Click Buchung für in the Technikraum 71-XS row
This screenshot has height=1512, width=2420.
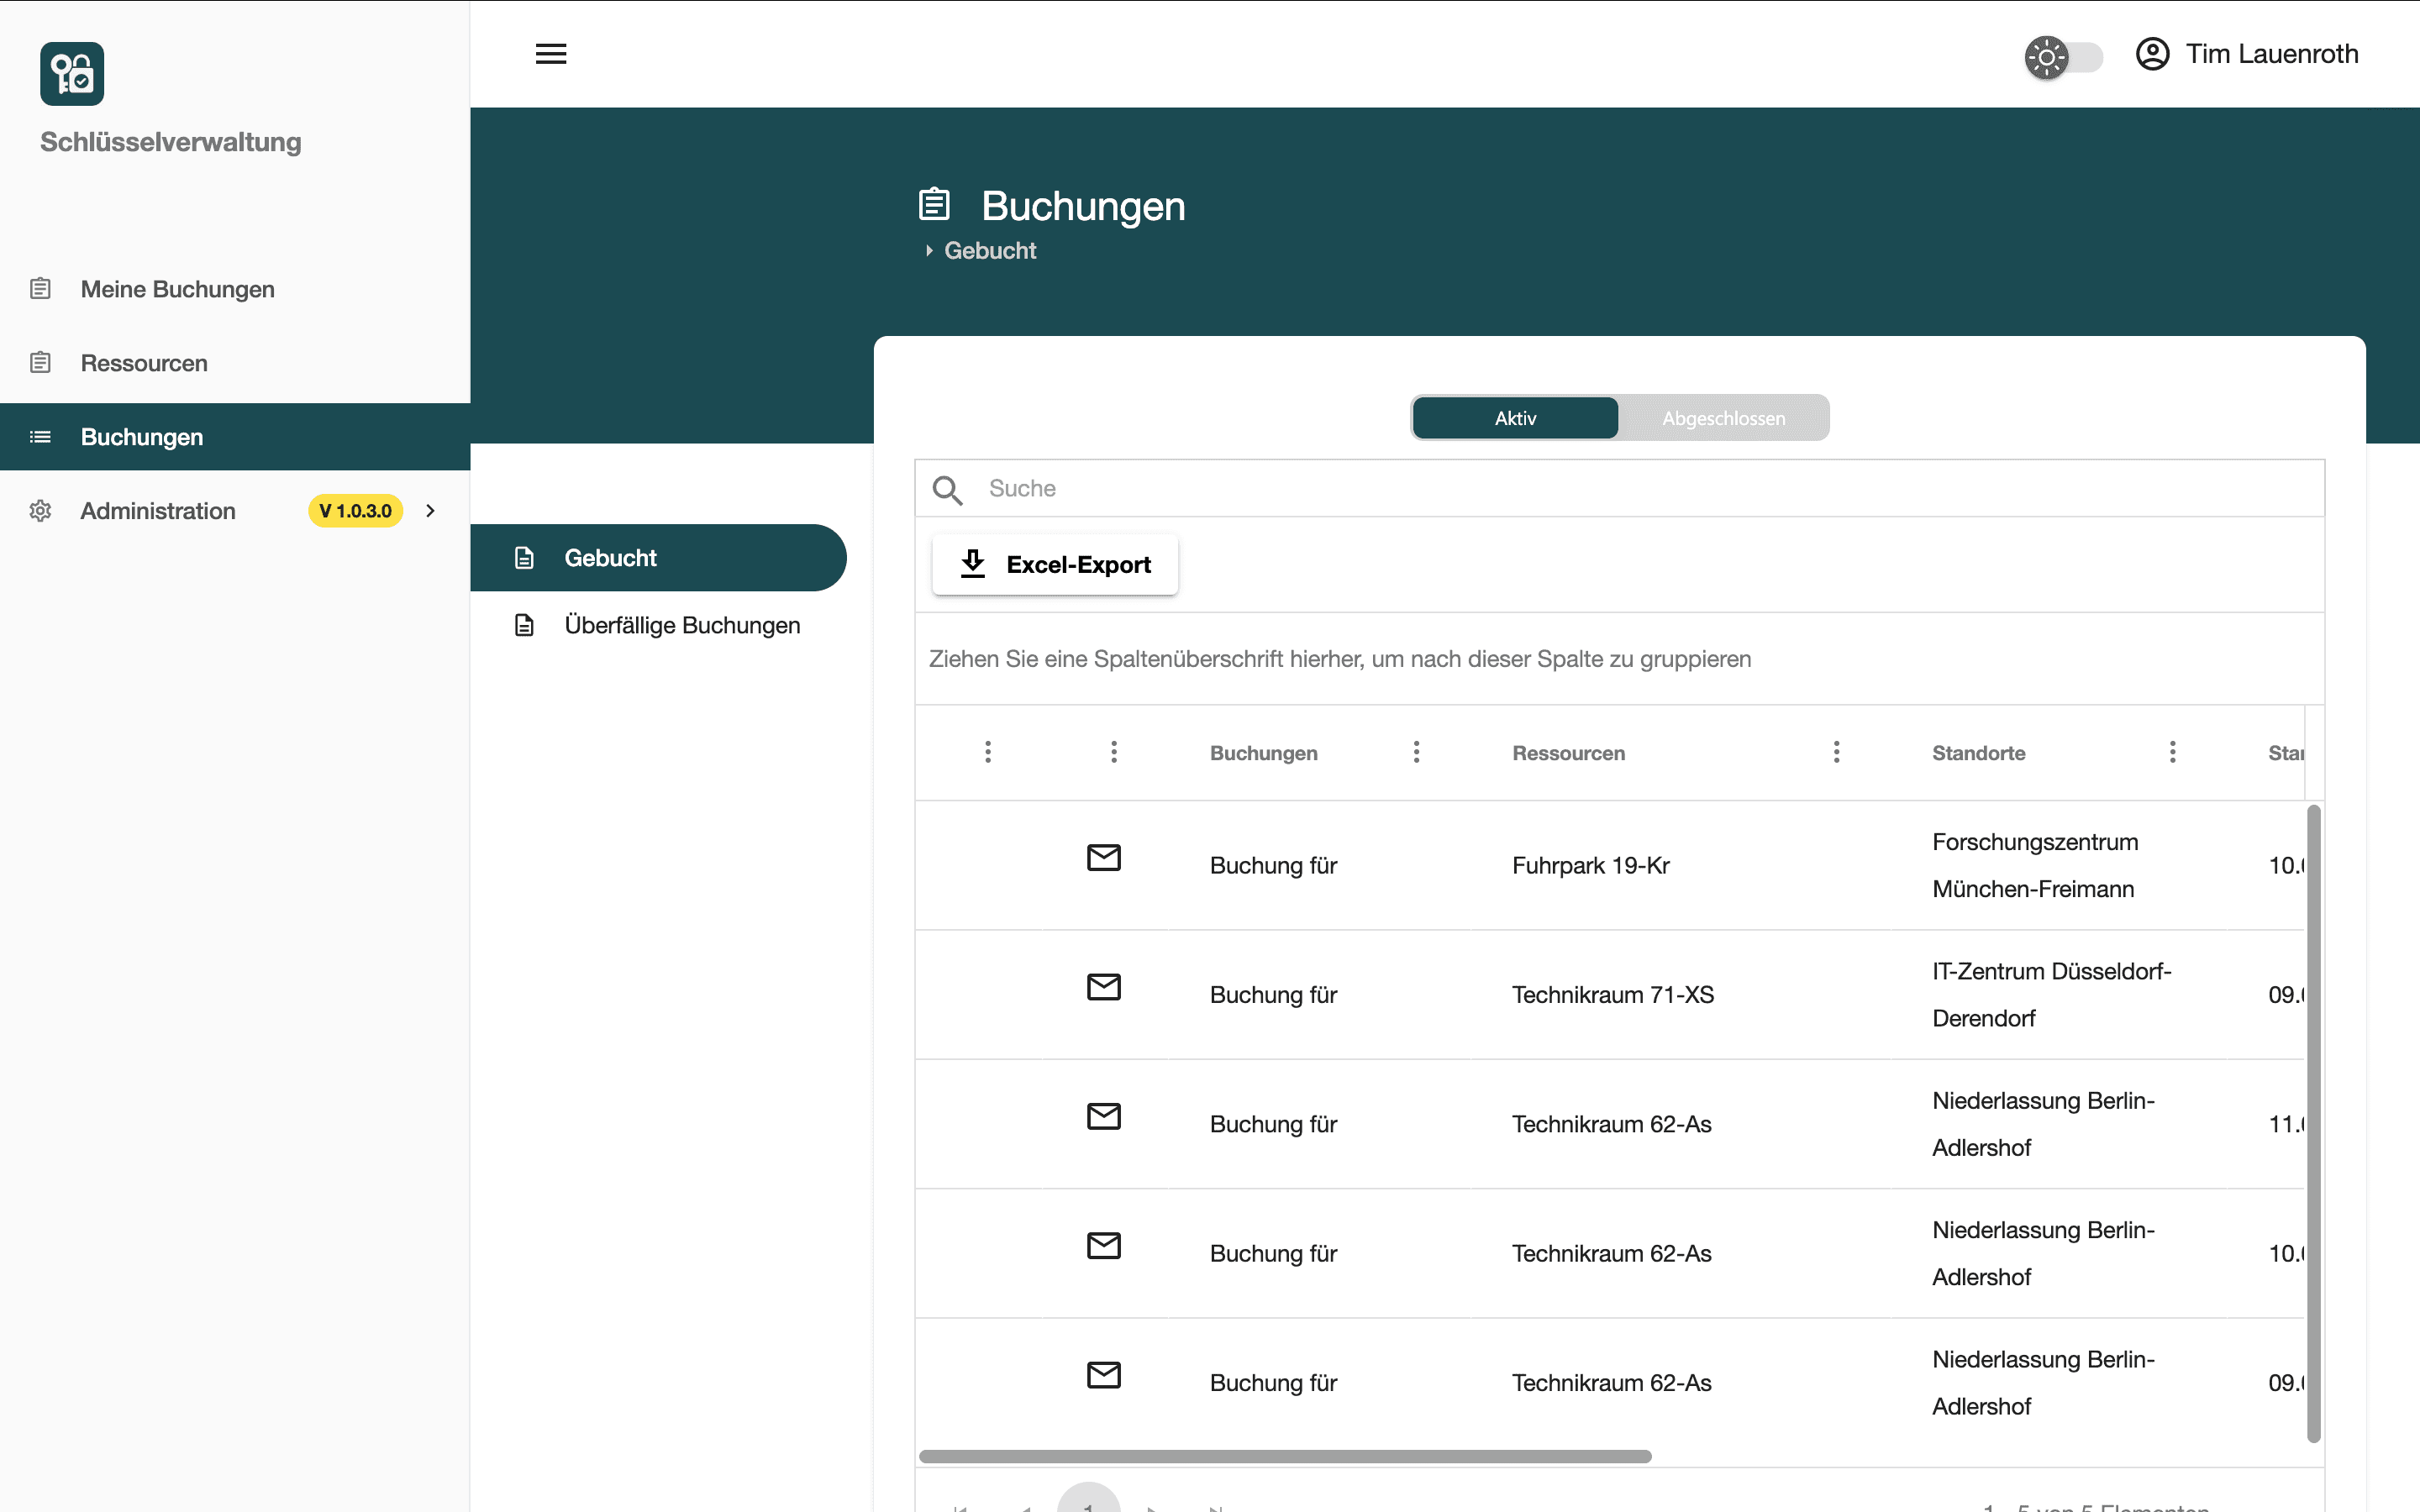[1273, 995]
